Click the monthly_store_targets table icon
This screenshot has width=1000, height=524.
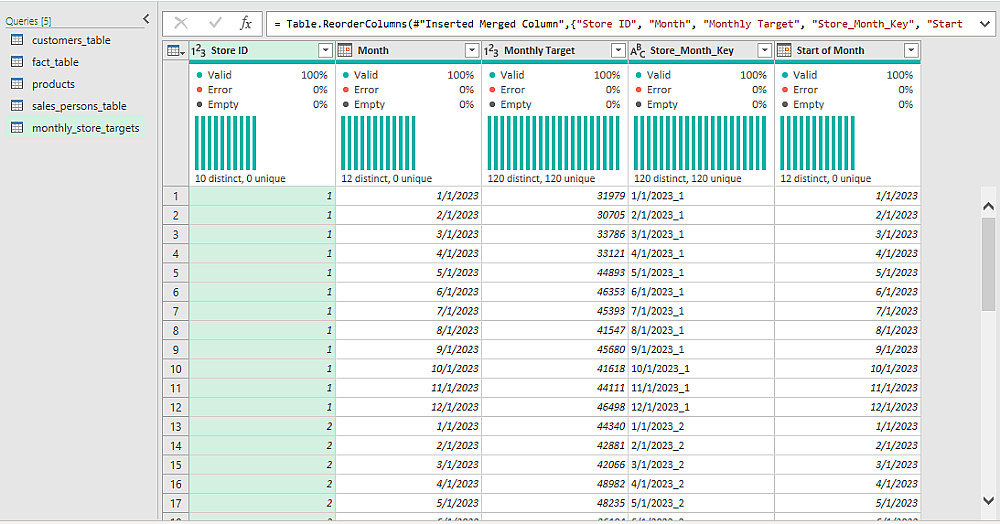[17, 127]
